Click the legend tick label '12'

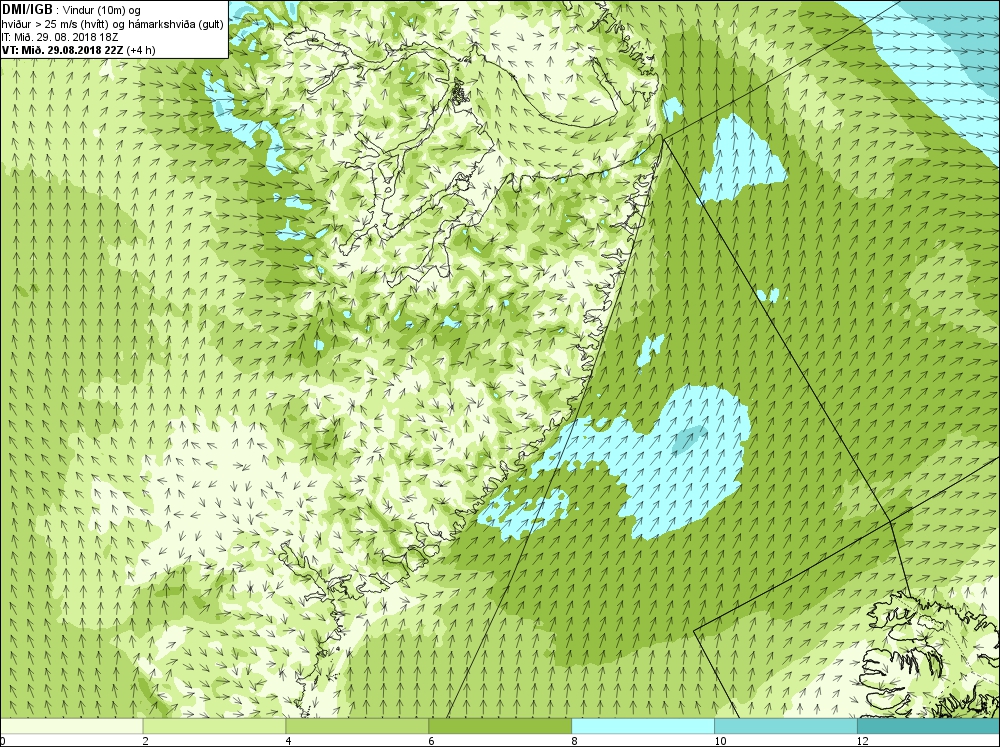click(863, 741)
